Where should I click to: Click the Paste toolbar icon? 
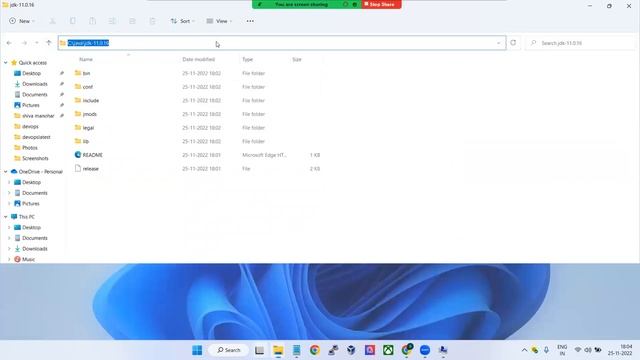93,21
